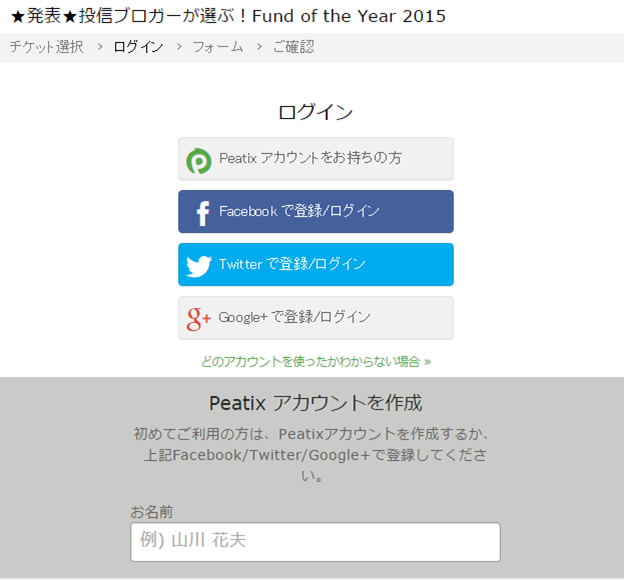The image size is (625, 580).
Task: Jump to the 'フォーム' breadcrumb step
Action: point(217,47)
